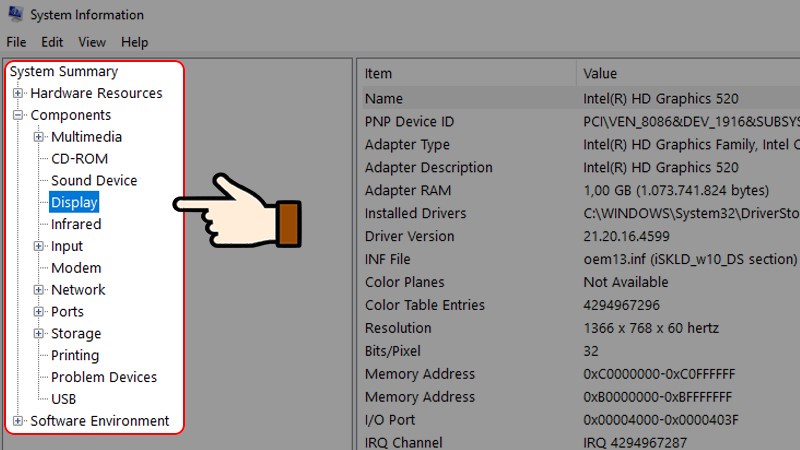This screenshot has height=450, width=800.
Task: Click the Adapter Description row label
Action: 429,167
